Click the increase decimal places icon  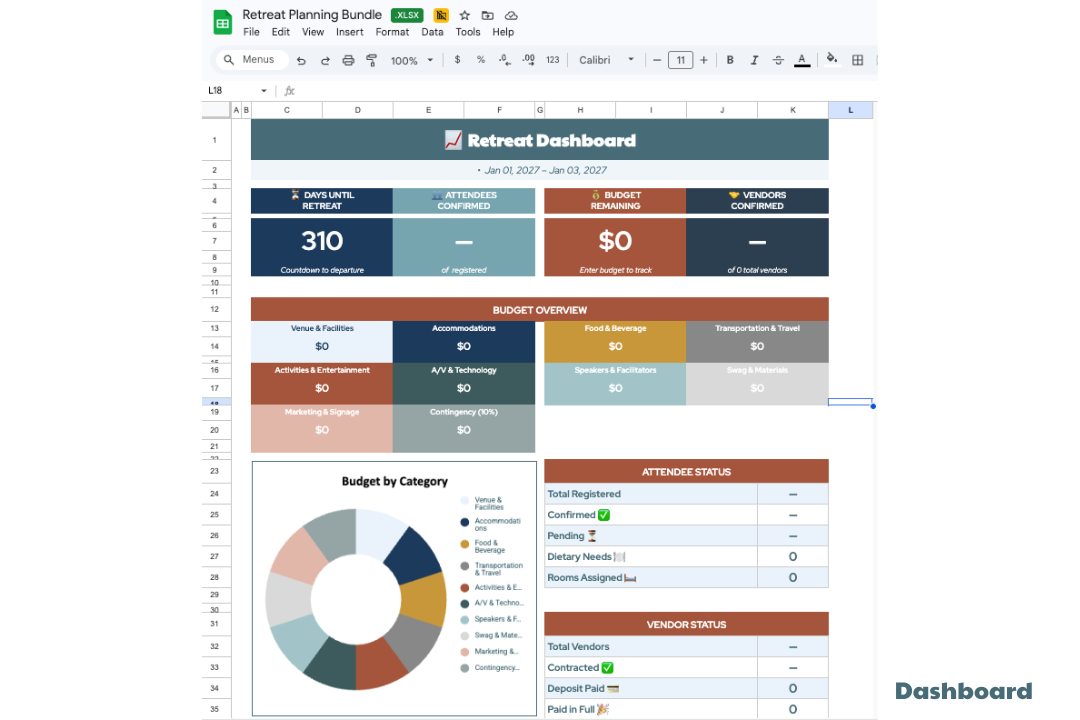tap(530, 60)
